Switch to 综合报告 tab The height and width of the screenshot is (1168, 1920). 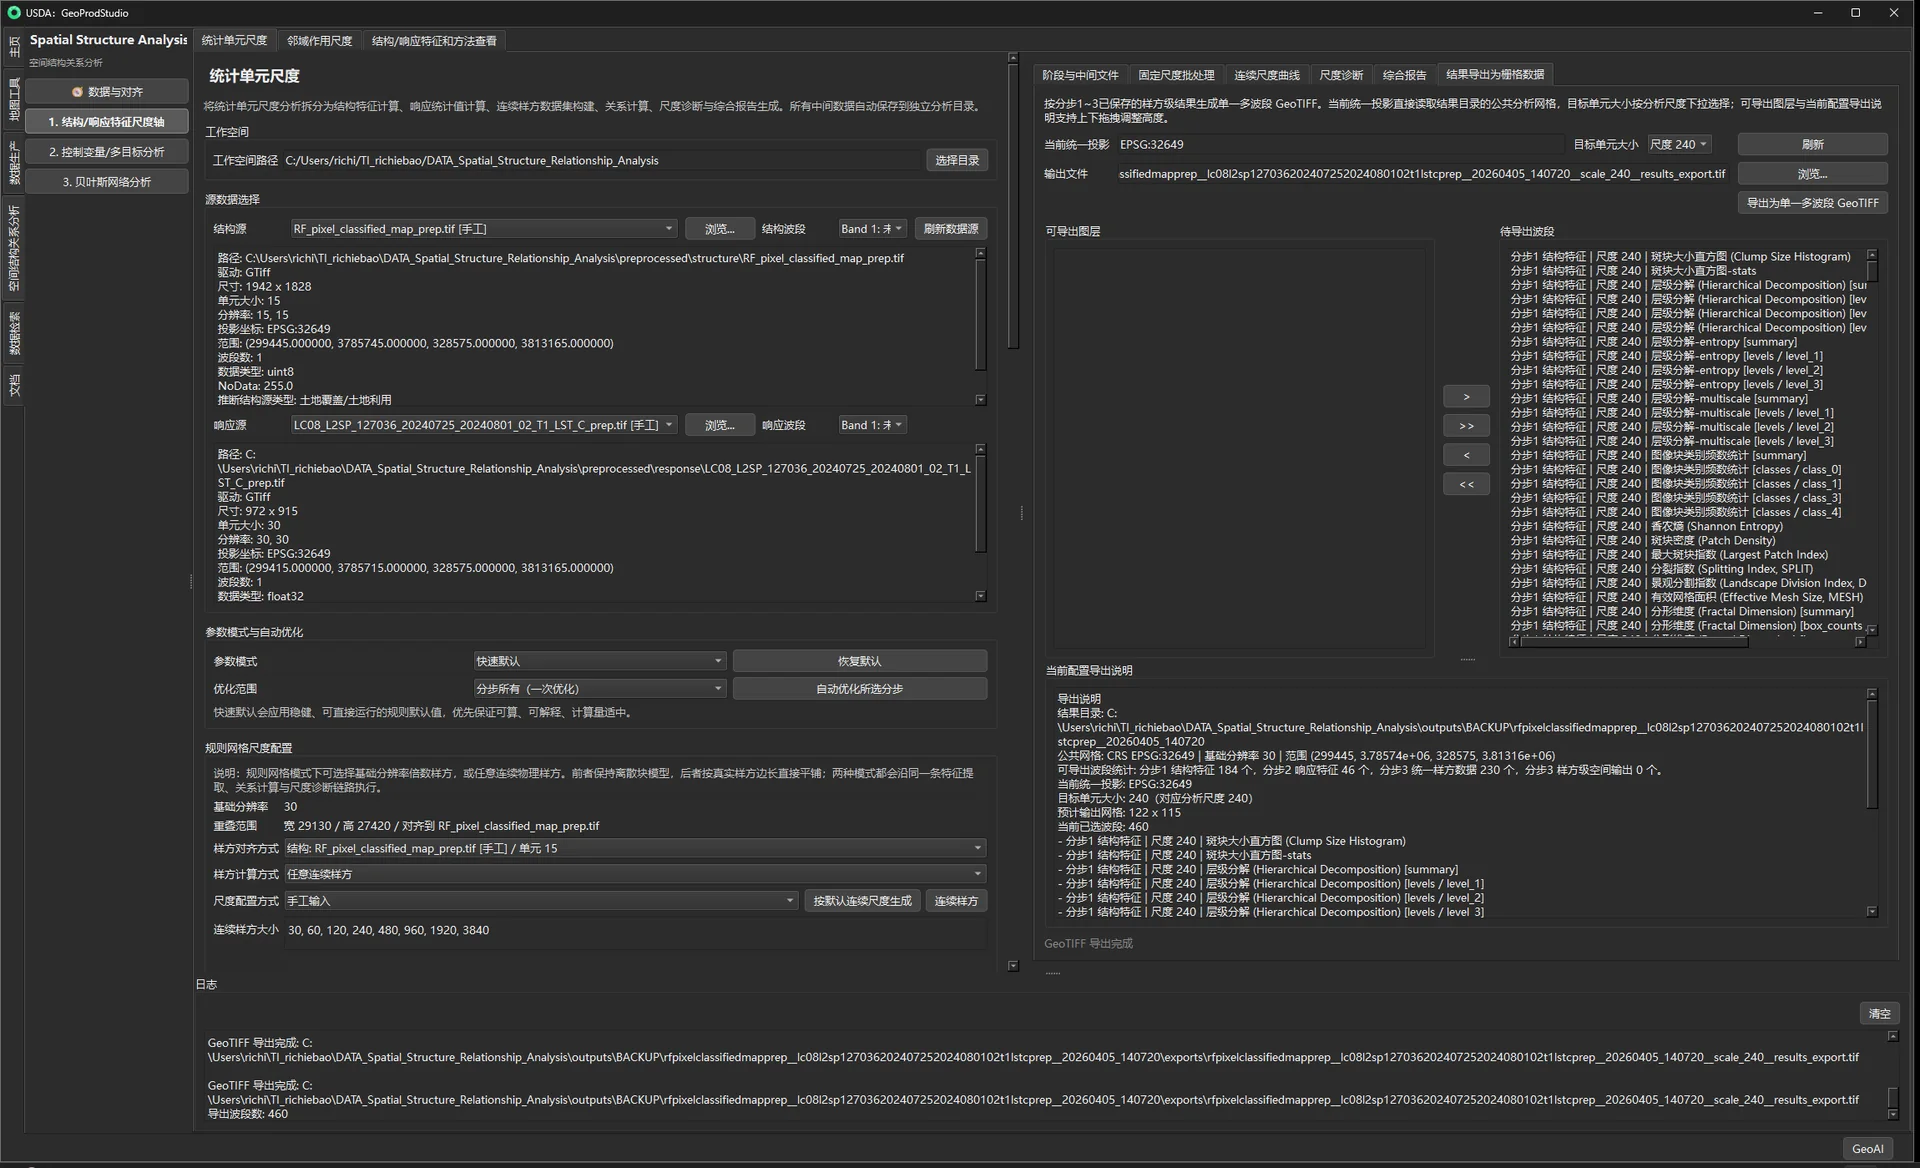1404,75
